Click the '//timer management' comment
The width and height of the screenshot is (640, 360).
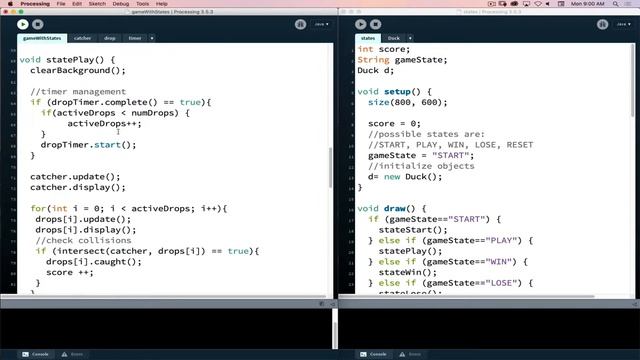pos(78,91)
